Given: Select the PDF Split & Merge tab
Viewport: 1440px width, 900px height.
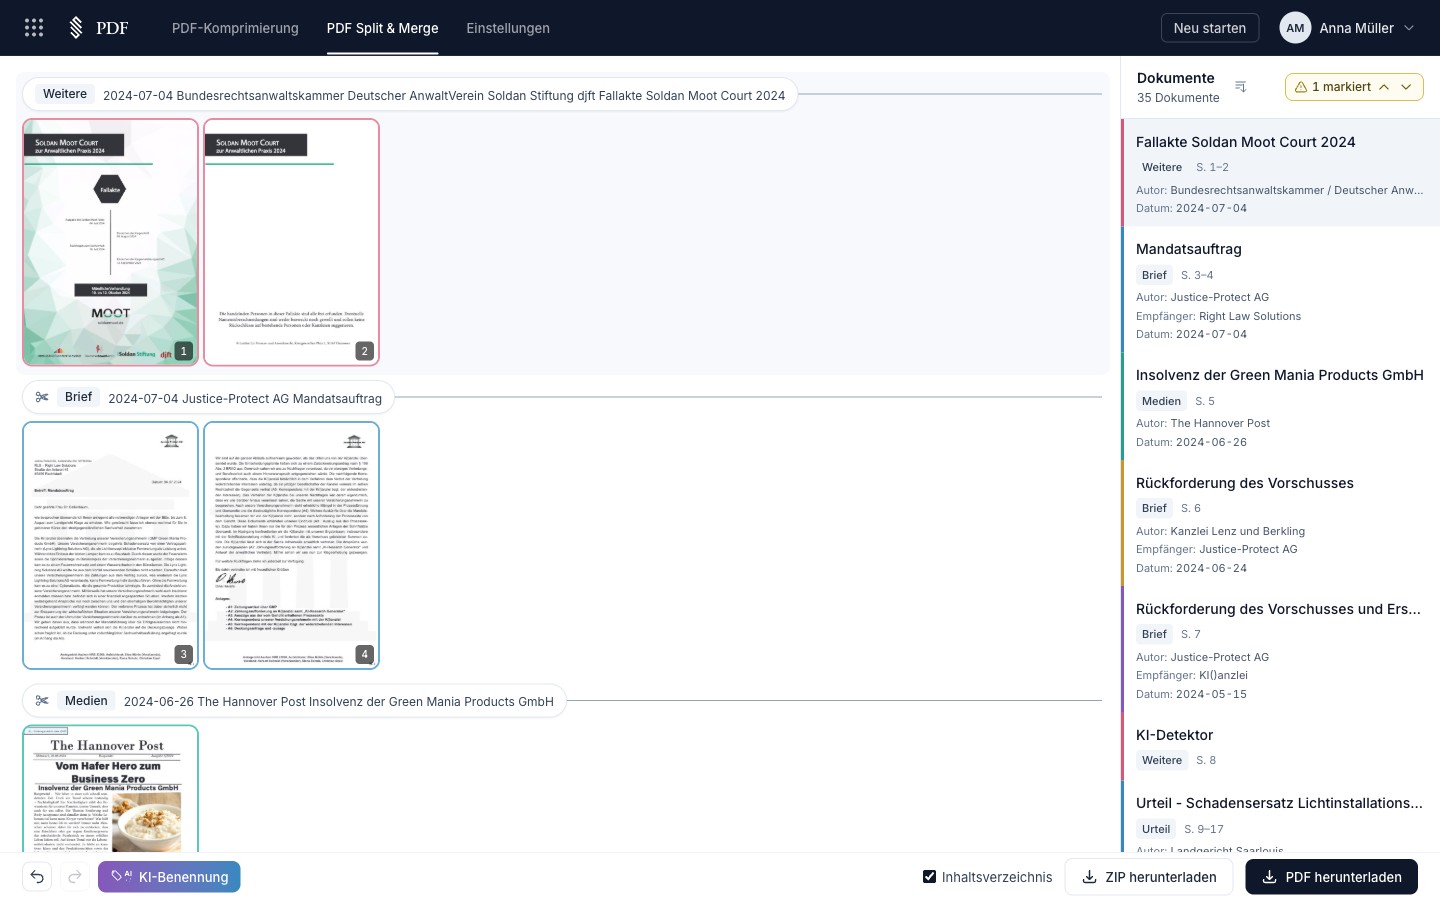Looking at the screenshot, I should click(x=382, y=28).
